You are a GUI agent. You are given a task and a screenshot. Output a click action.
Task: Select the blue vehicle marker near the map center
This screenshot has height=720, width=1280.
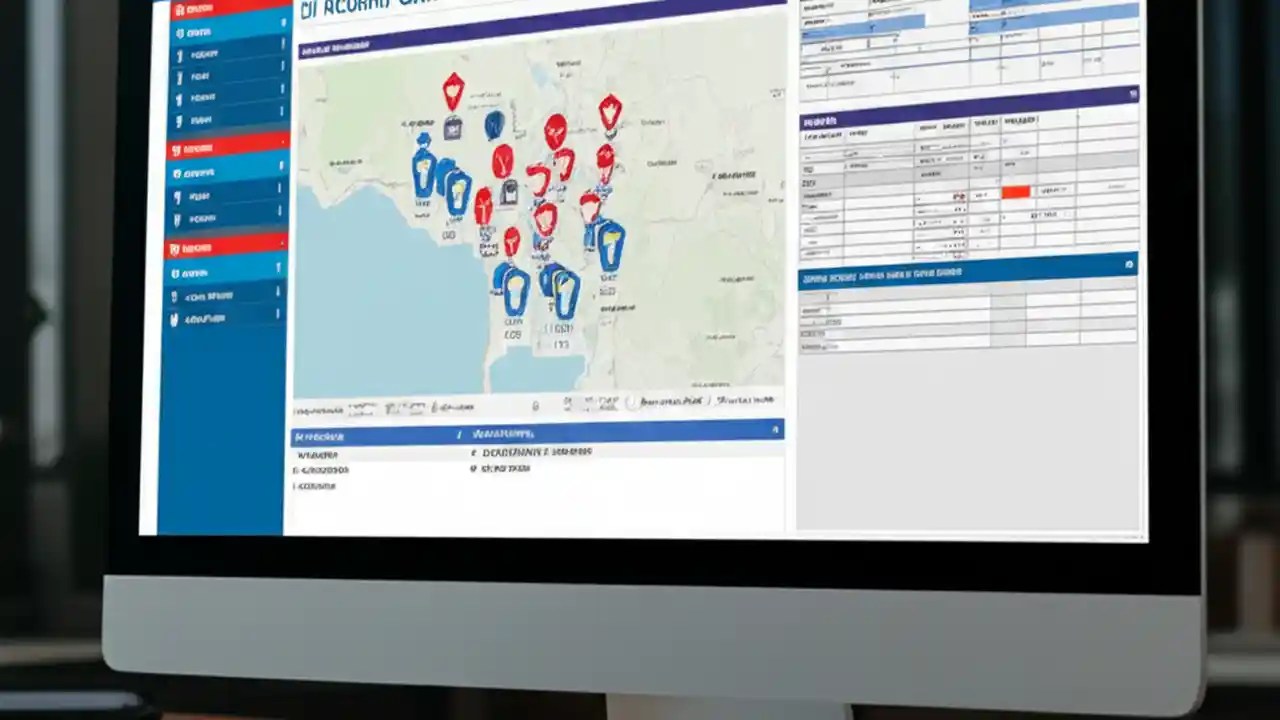[x=611, y=243]
